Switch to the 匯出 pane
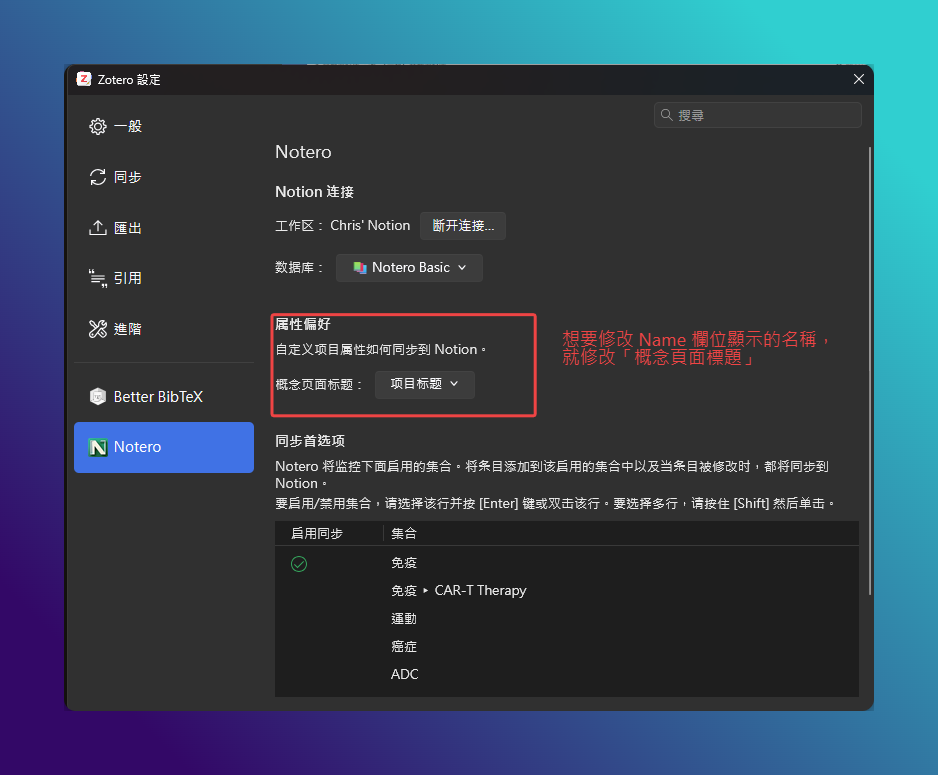This screenshot has height=775, width=938. pos(164,228)
